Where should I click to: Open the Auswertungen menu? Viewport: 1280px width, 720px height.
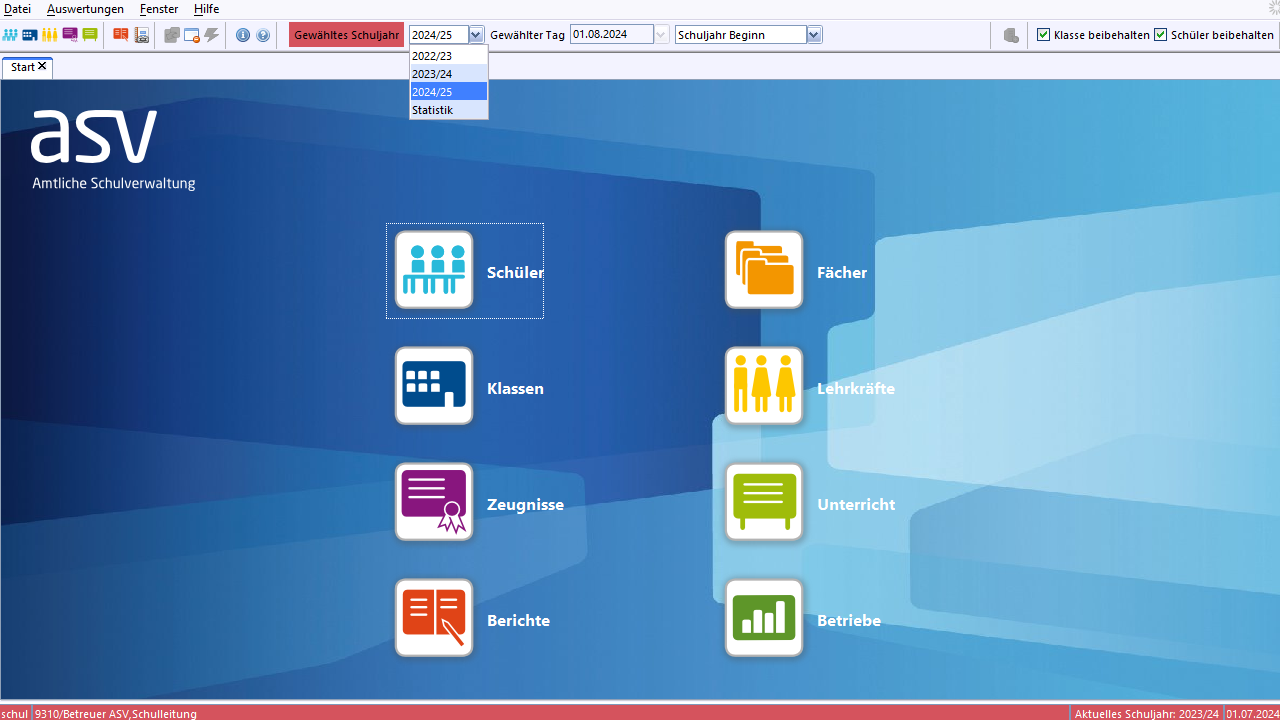click(x=85, y=9)
